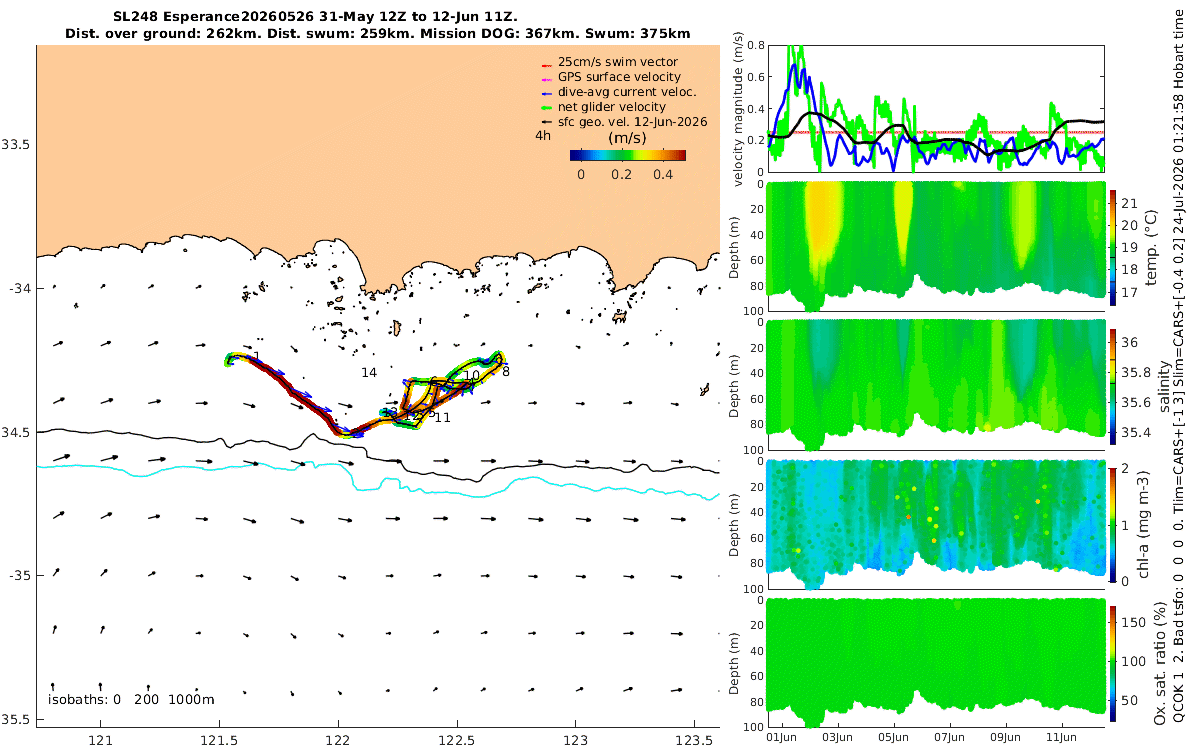The height and width of the screenshot is (750, 1200).
Task: Click the '35.5' latitude tick on the map
Action: pyautogui.click(x=15, y=720)
